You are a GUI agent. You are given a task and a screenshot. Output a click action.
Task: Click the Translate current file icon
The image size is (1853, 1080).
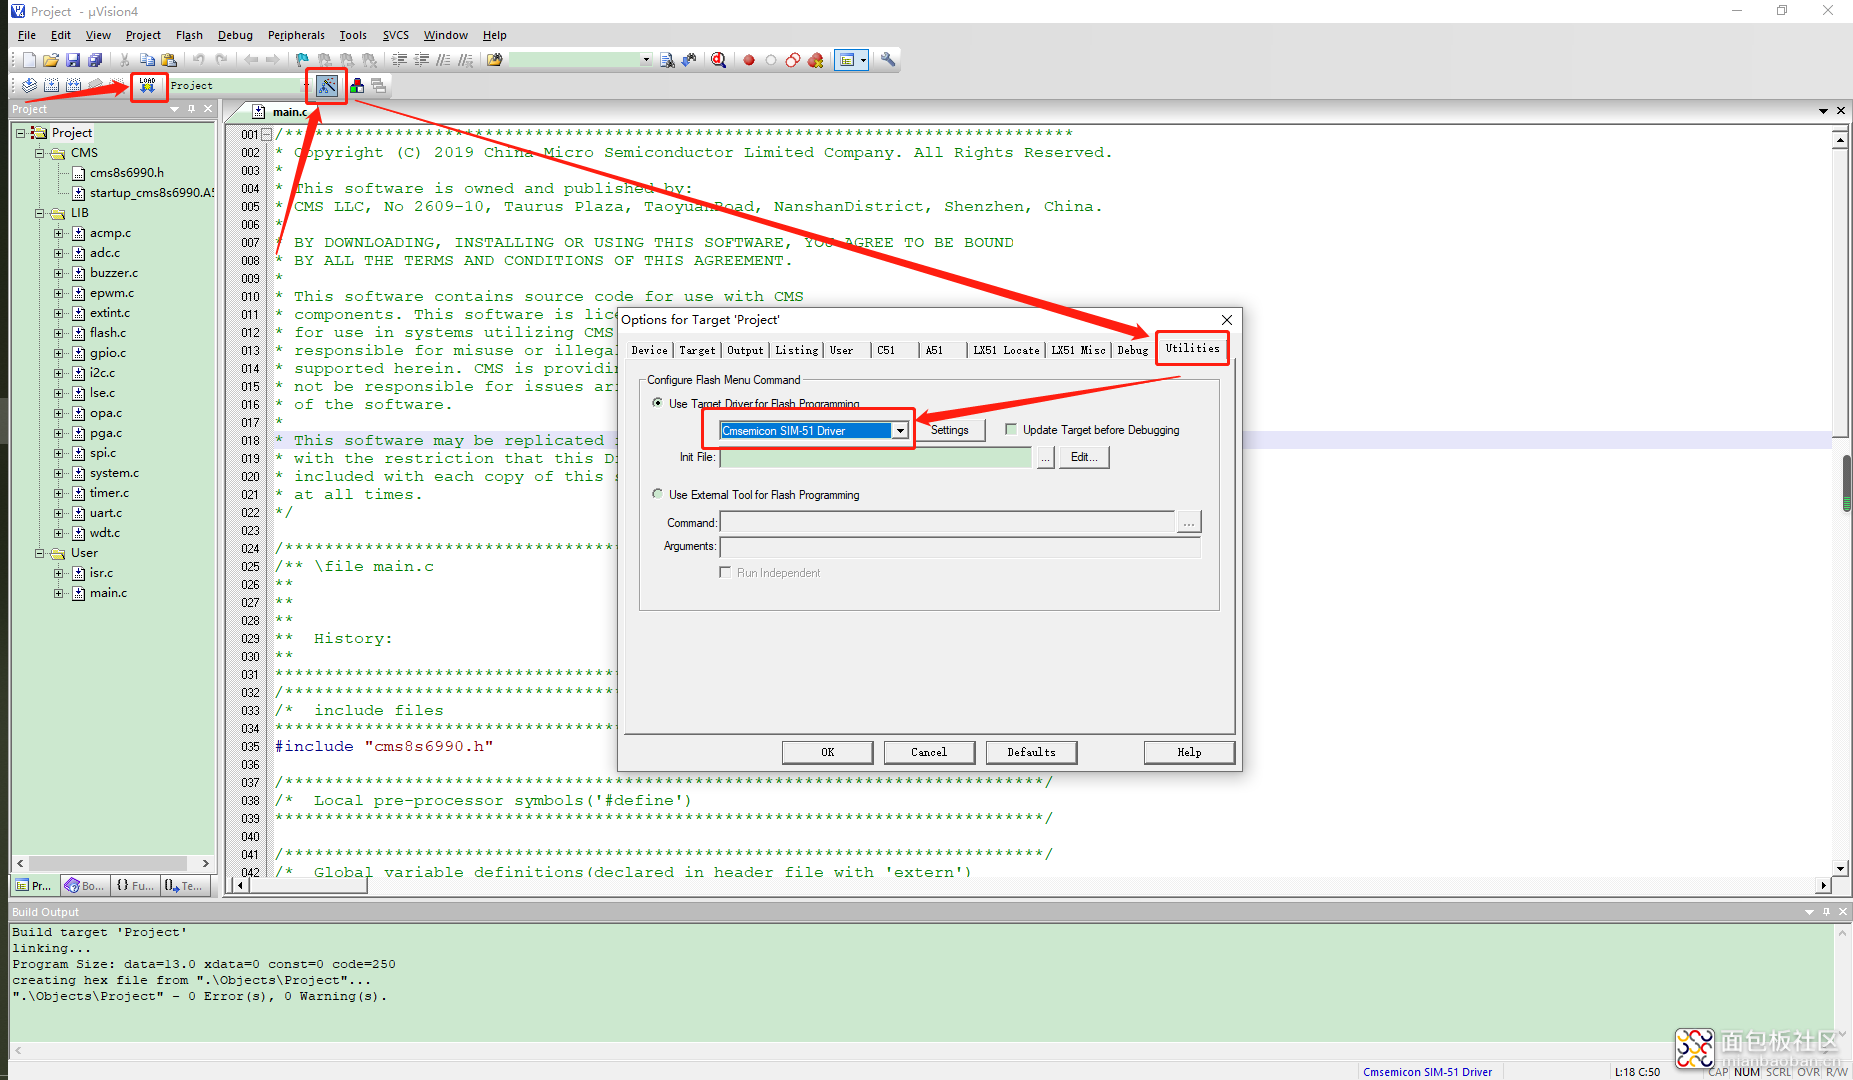[29, 86]
